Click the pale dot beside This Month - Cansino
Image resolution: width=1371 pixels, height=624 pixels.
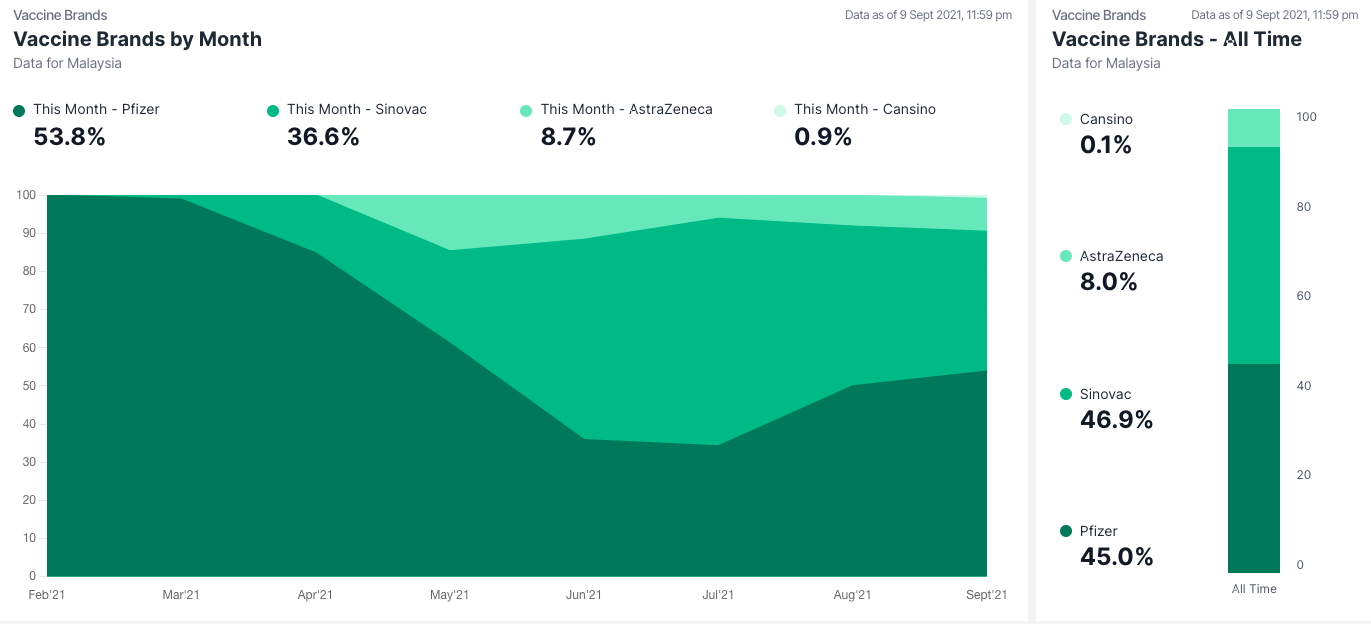point(780,111)
